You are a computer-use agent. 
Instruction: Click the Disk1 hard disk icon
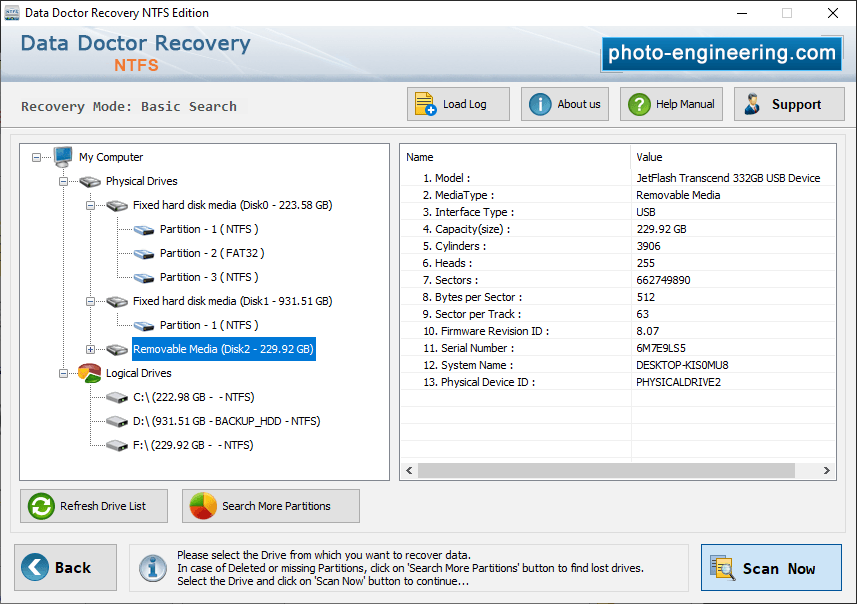point(117,302)
